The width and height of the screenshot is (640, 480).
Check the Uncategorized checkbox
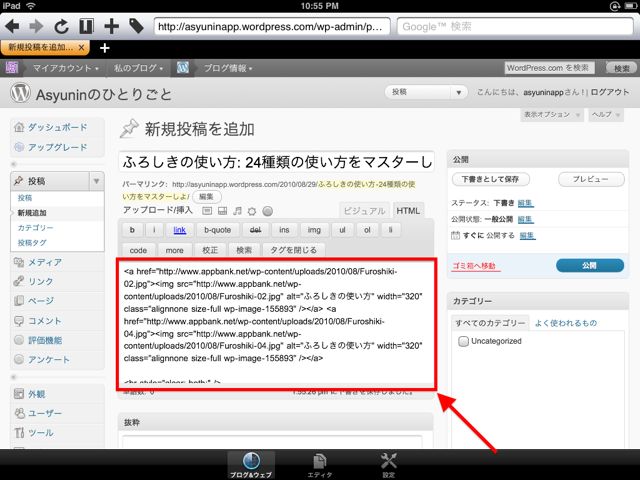coord(463,341)
